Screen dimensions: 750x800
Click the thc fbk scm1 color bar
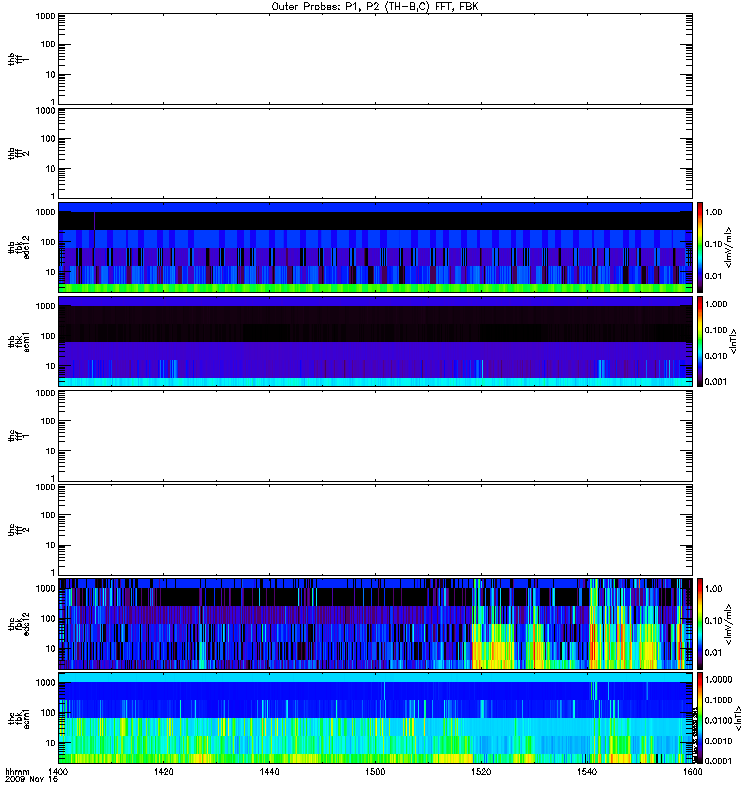coord(700,718)
